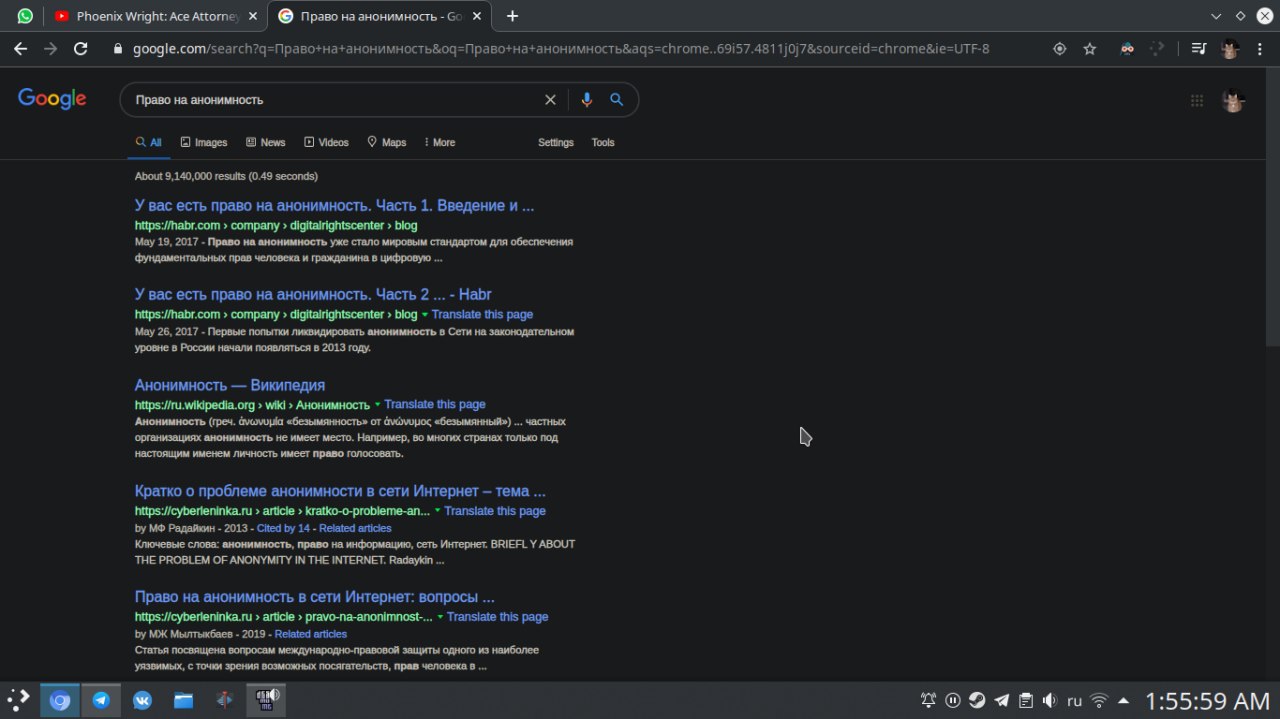Image resolution: width=1280 pixels, height=719 pixels.
Task: Open a new browser tab
Action: click(512, 16)
